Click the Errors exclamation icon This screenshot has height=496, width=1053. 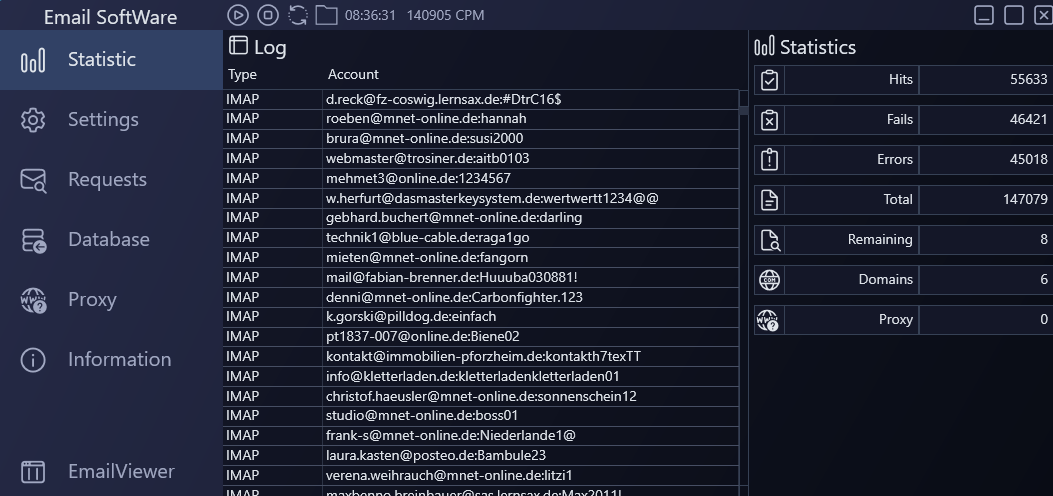click(769, 160)
